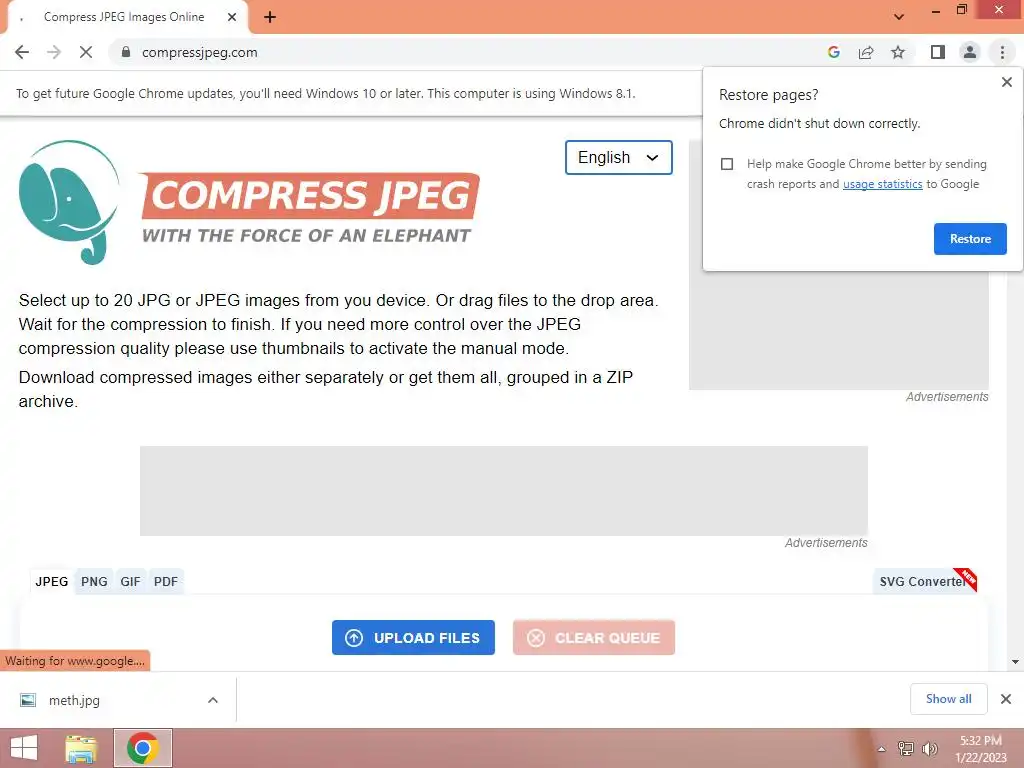Click the Restore button
This screenshot has height=768, width=1024.
tap(970, 239)
